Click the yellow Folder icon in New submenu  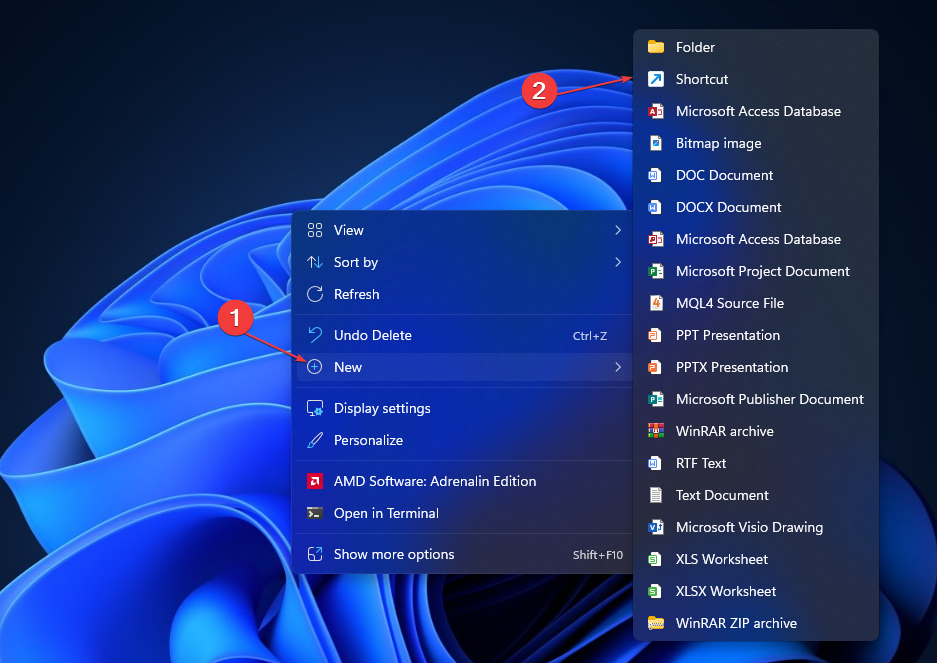pos(656,47)
